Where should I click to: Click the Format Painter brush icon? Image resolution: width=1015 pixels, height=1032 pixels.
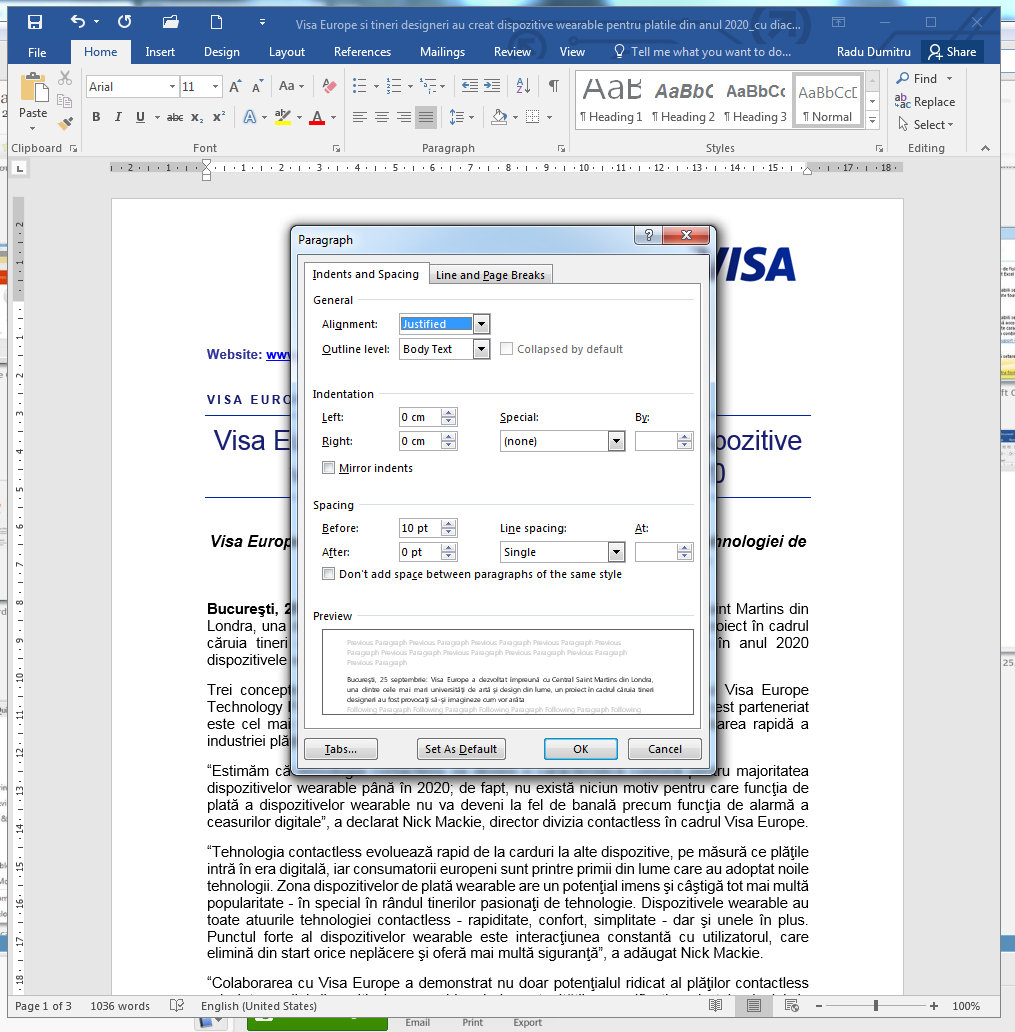[x=65, y=123]
